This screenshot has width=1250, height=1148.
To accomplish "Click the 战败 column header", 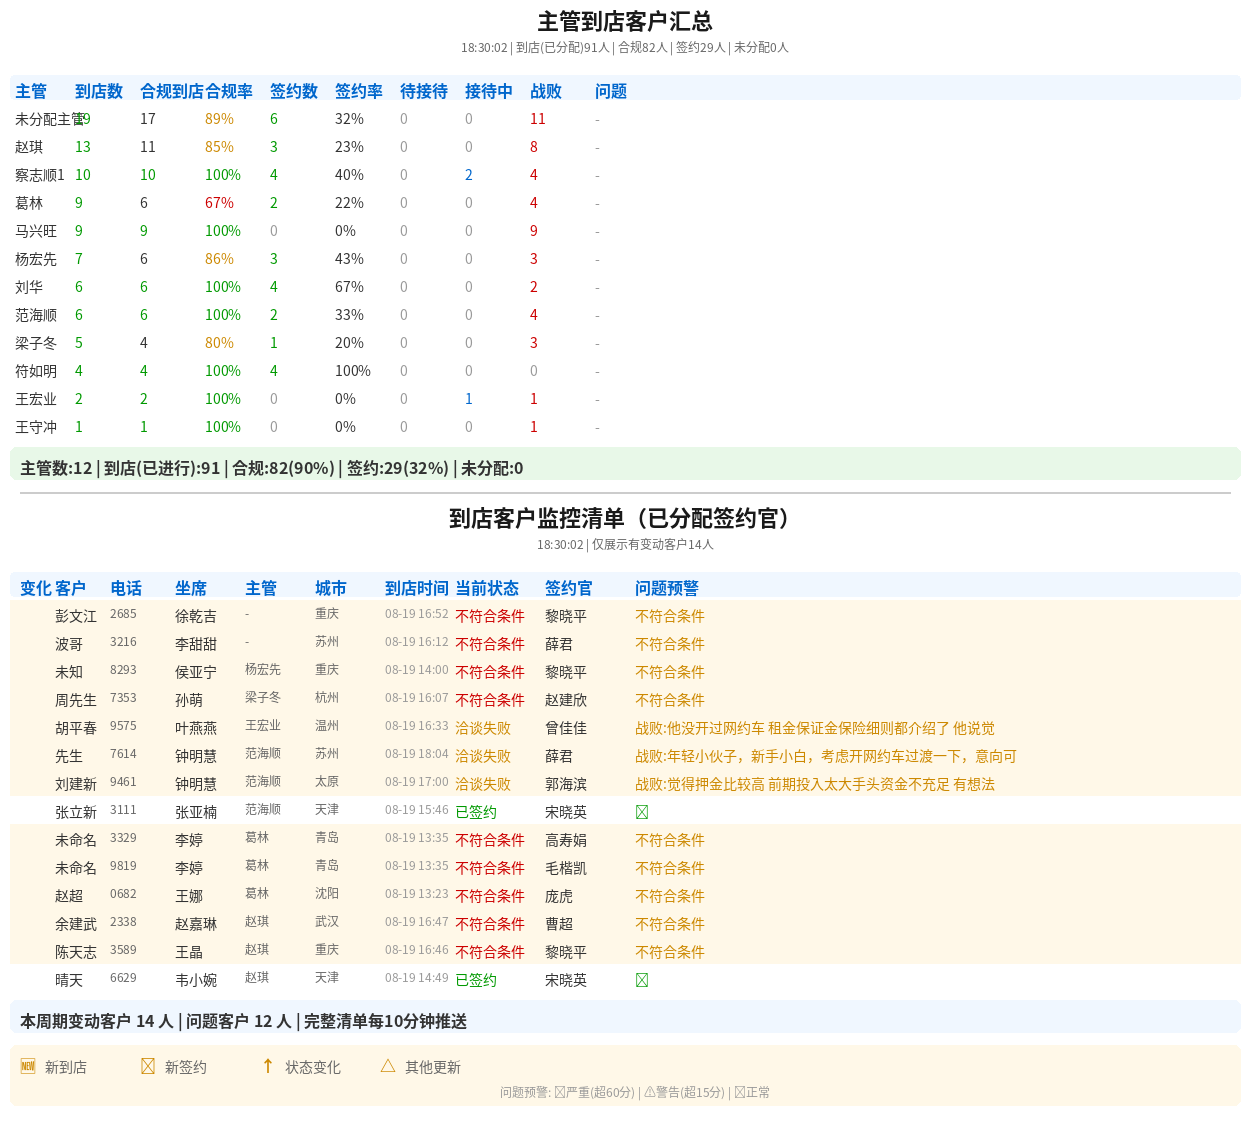I will tap(546, 91).
